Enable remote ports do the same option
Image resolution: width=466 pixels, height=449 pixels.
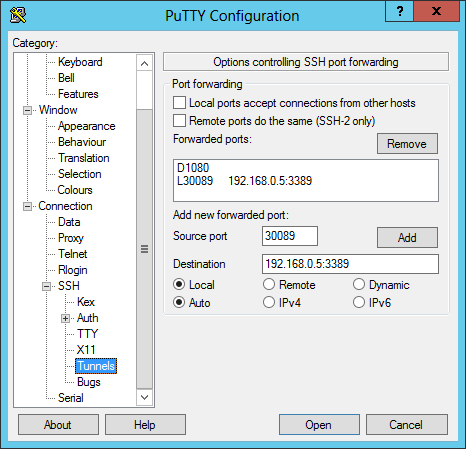tap(179, 121)
